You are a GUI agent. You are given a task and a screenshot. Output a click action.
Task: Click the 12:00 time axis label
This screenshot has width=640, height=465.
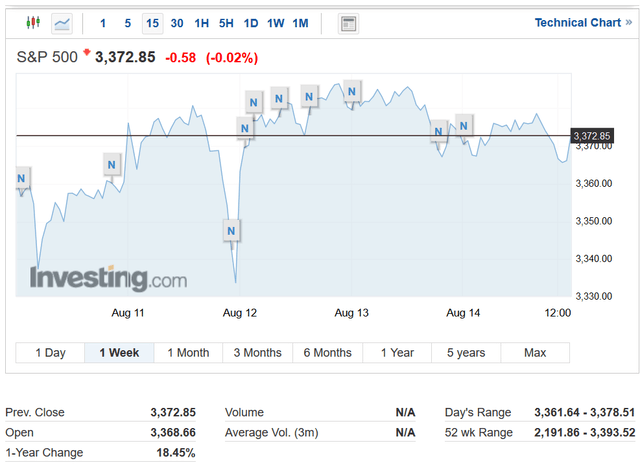[558, 313]
